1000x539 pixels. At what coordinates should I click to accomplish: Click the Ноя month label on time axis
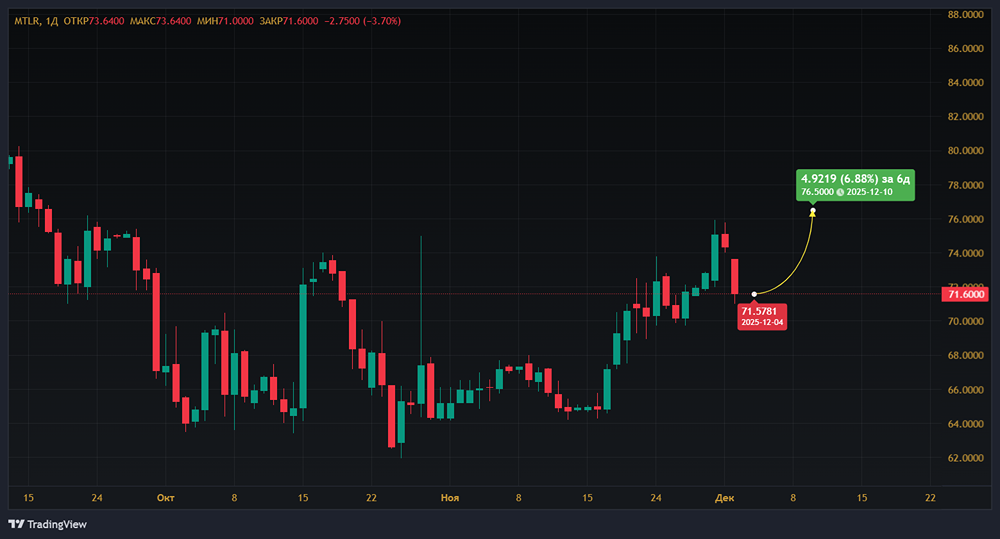point(451,497)
